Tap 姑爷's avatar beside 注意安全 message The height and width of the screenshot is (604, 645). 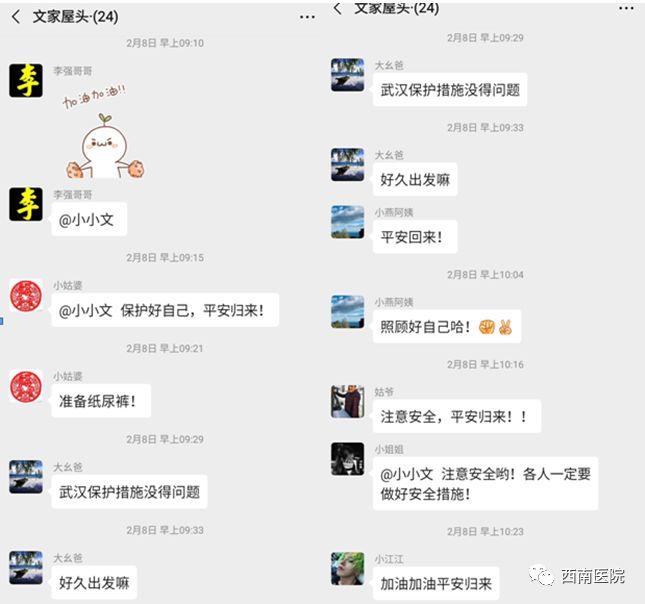tap(348, 401)
